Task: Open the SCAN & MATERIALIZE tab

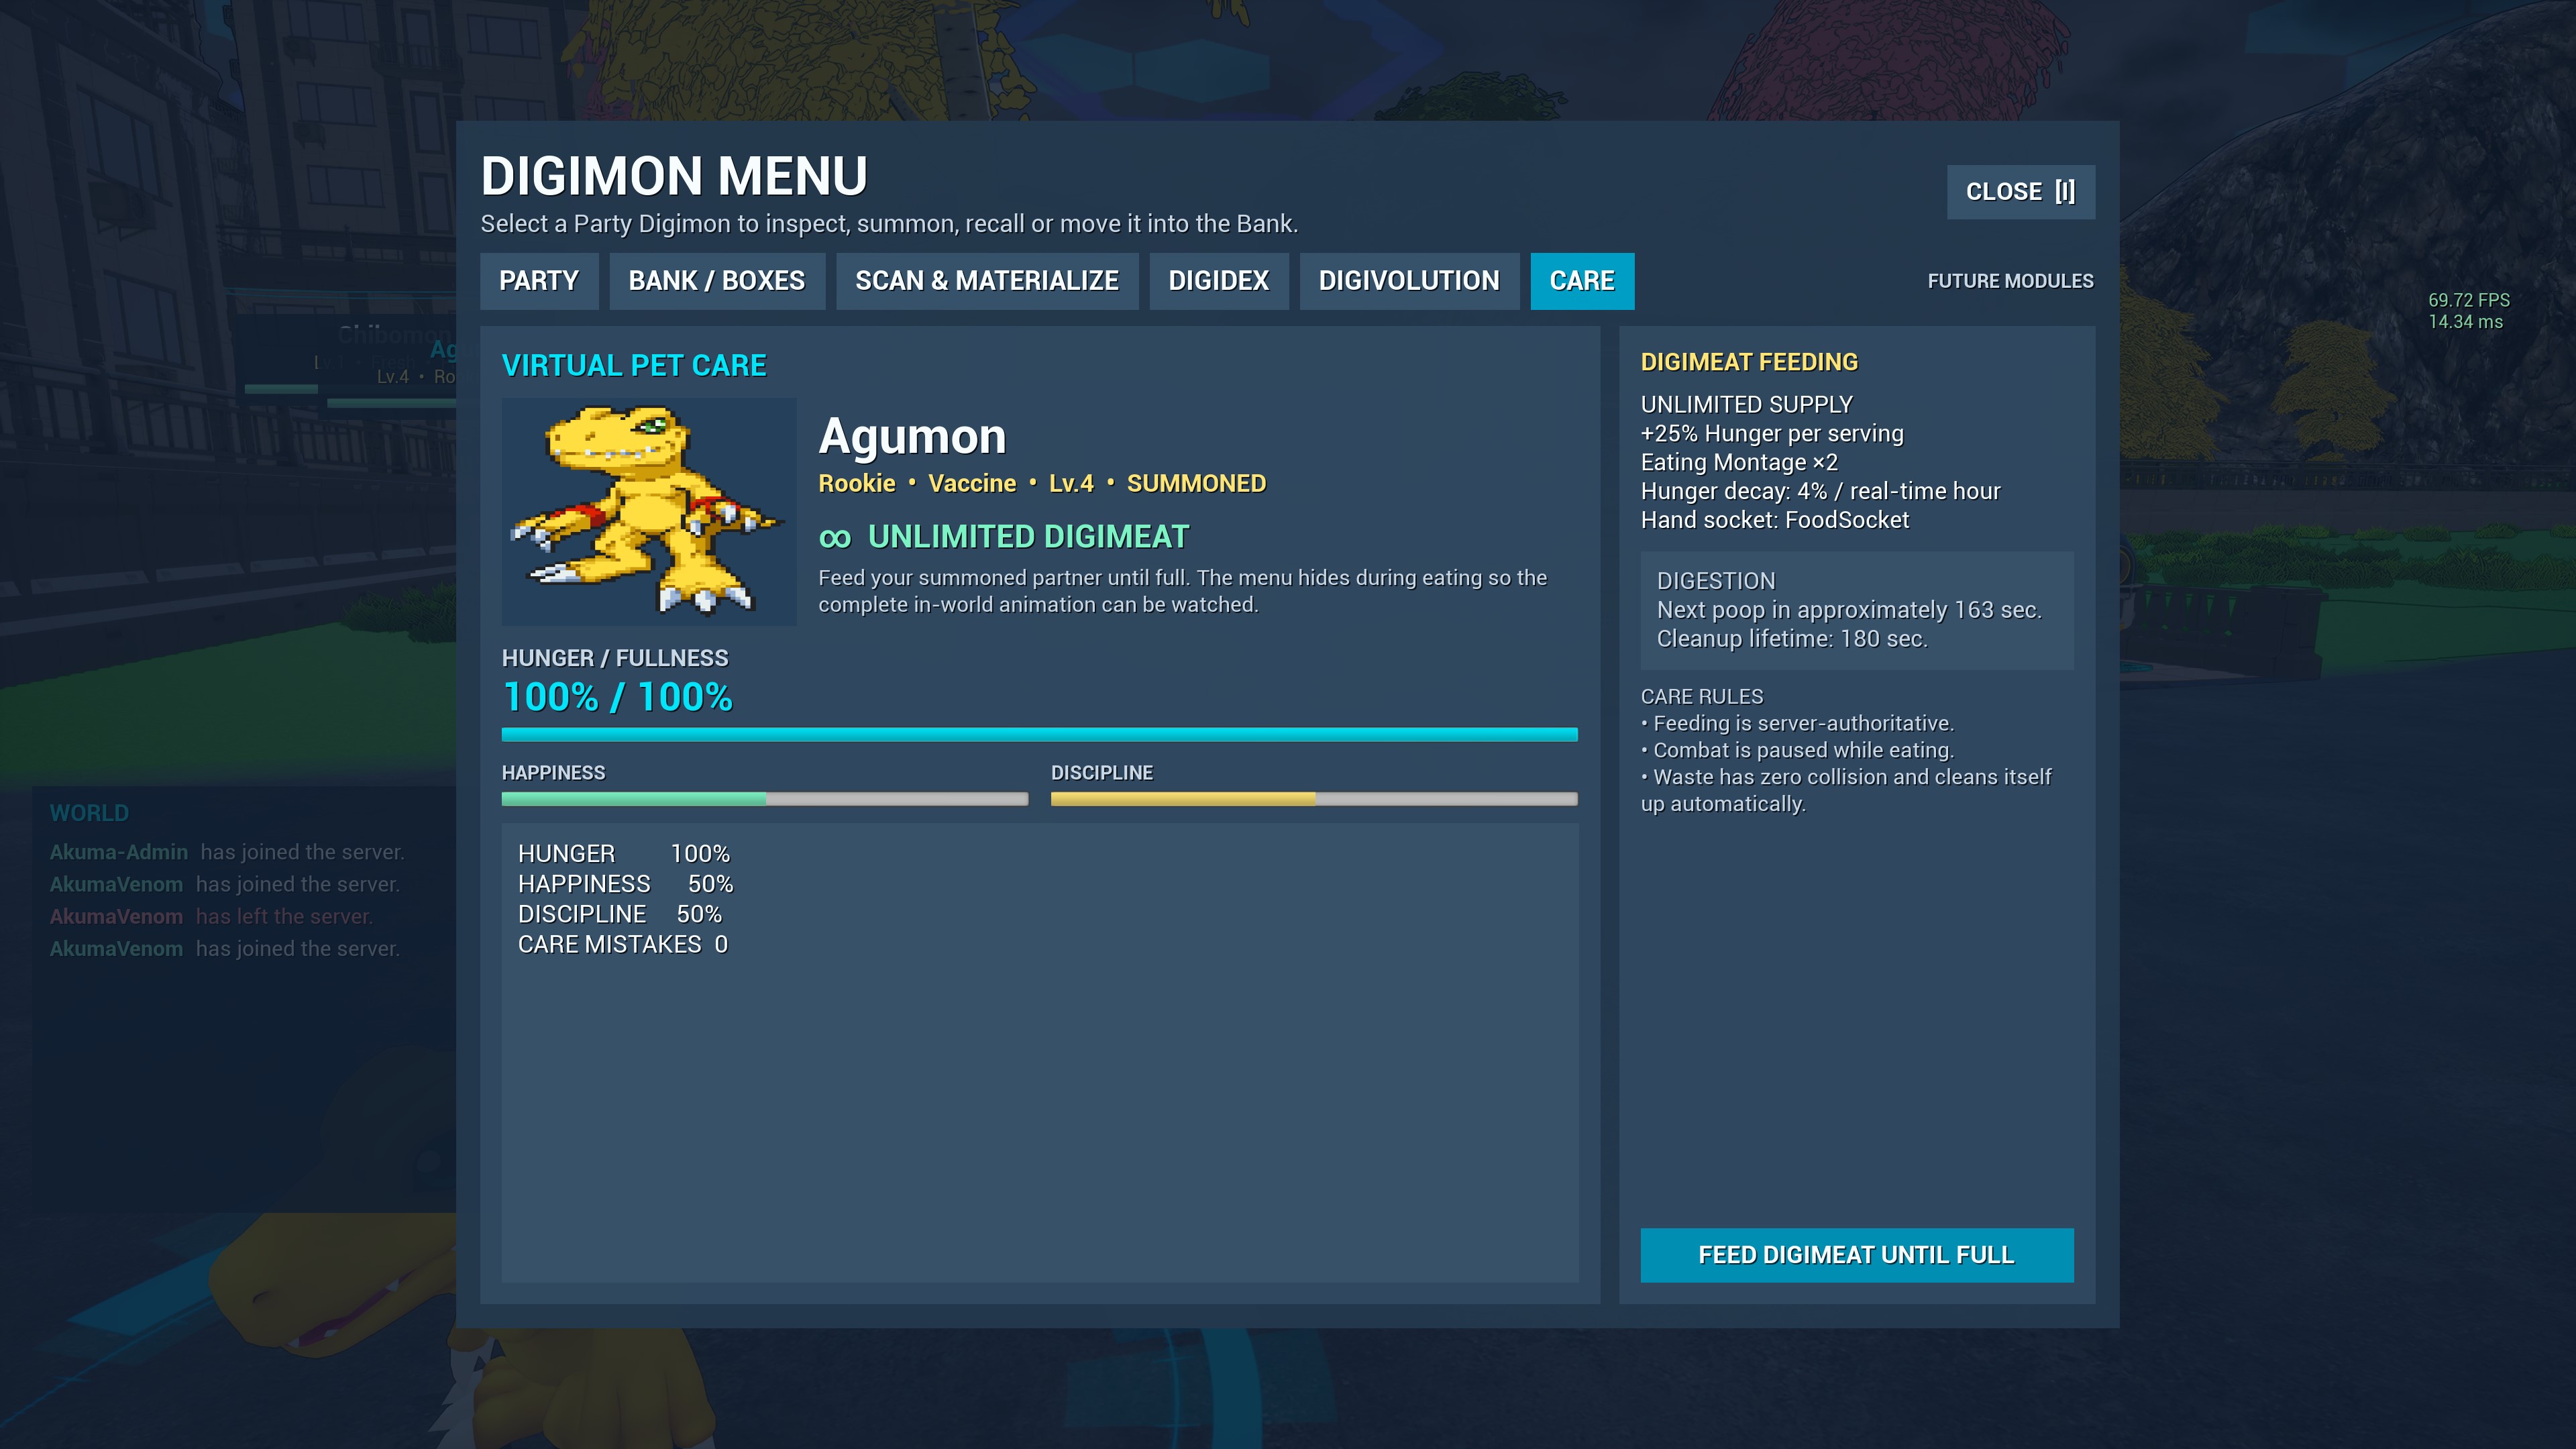Action: [987, 281]
